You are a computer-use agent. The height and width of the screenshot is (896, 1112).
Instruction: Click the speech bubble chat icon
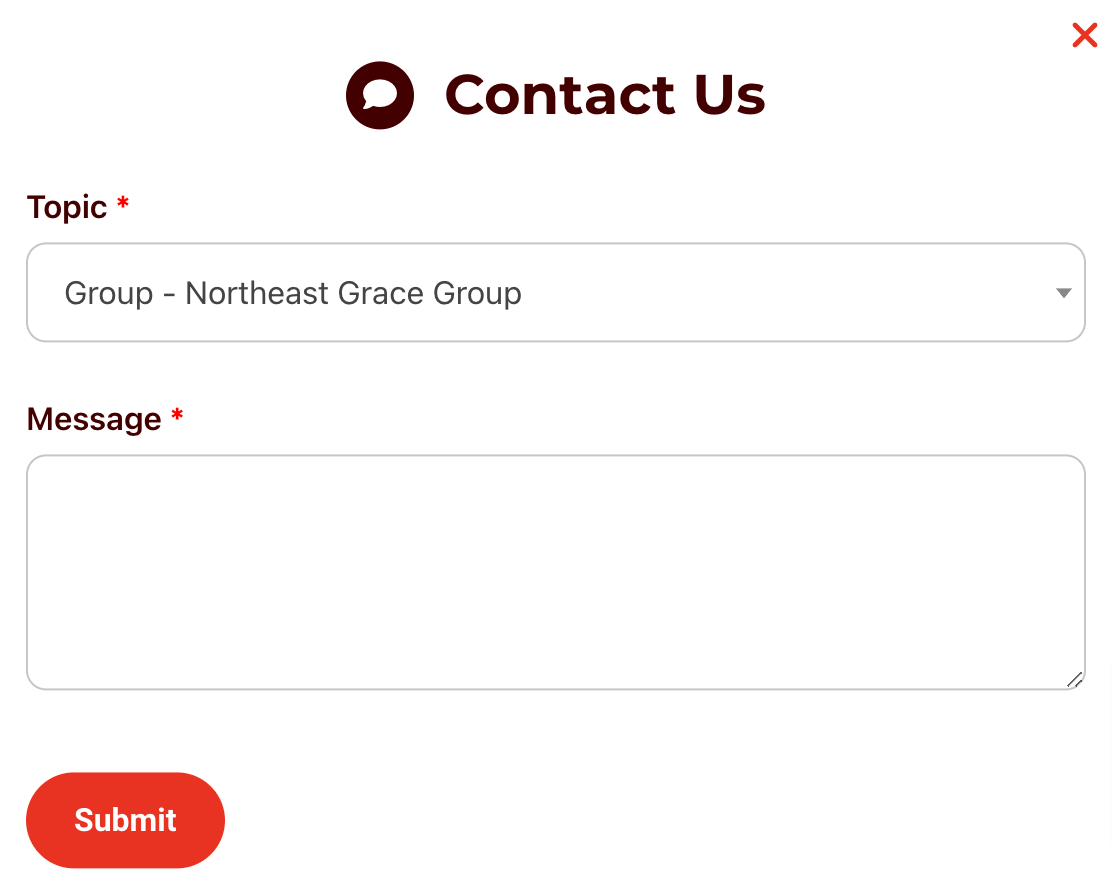tap(380, 95)
